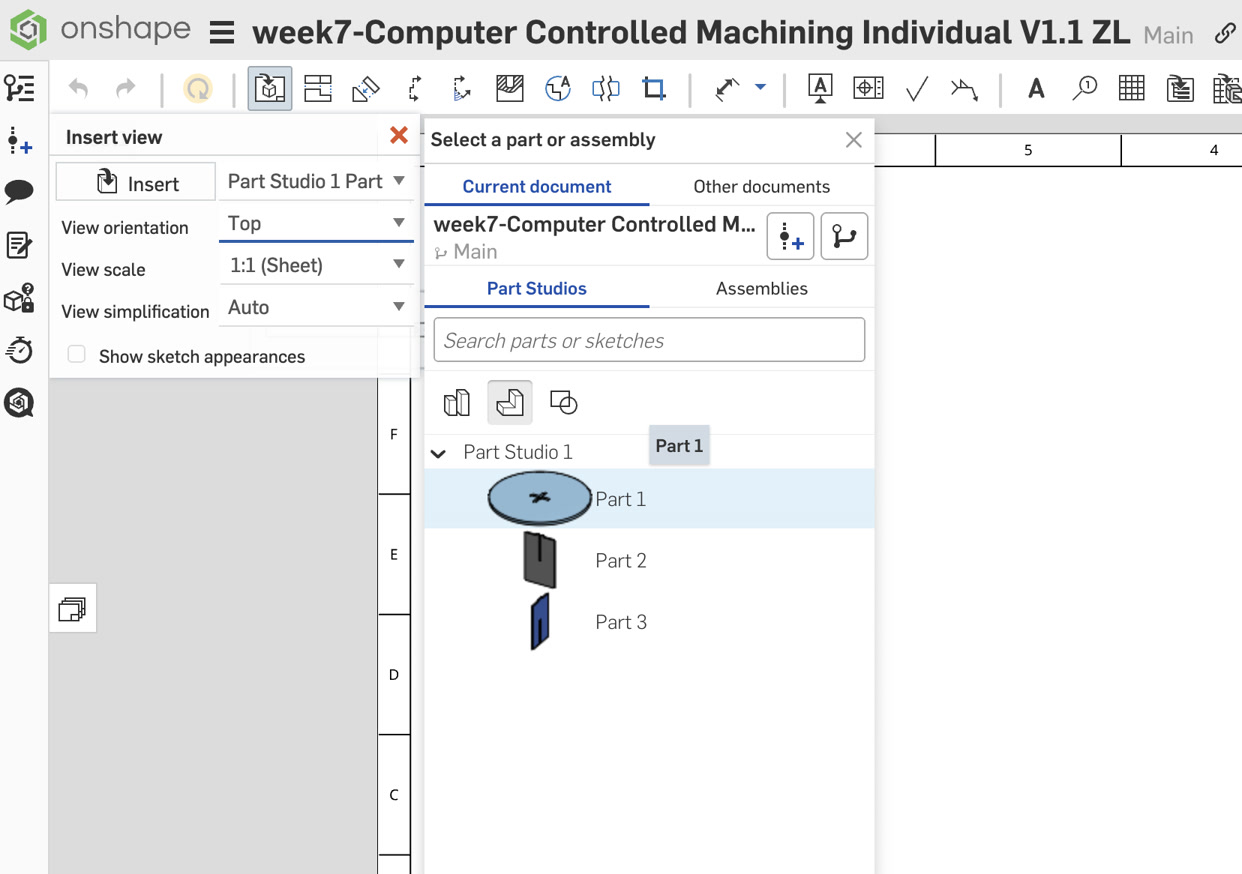
Task: Open the View simplification Auto dropdown
Action: pos(316,307)
